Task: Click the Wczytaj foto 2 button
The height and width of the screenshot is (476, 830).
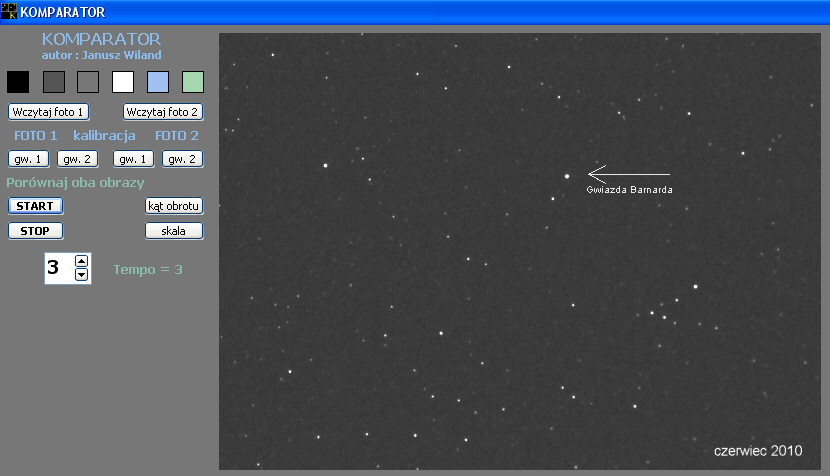Action: 163,112
